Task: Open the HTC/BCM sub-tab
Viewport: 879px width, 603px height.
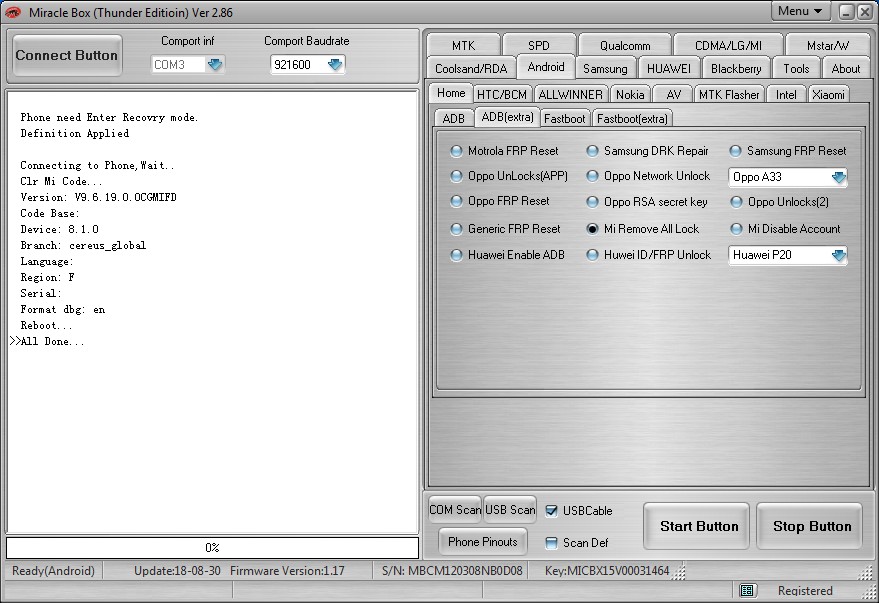Action: coord(502,95)
